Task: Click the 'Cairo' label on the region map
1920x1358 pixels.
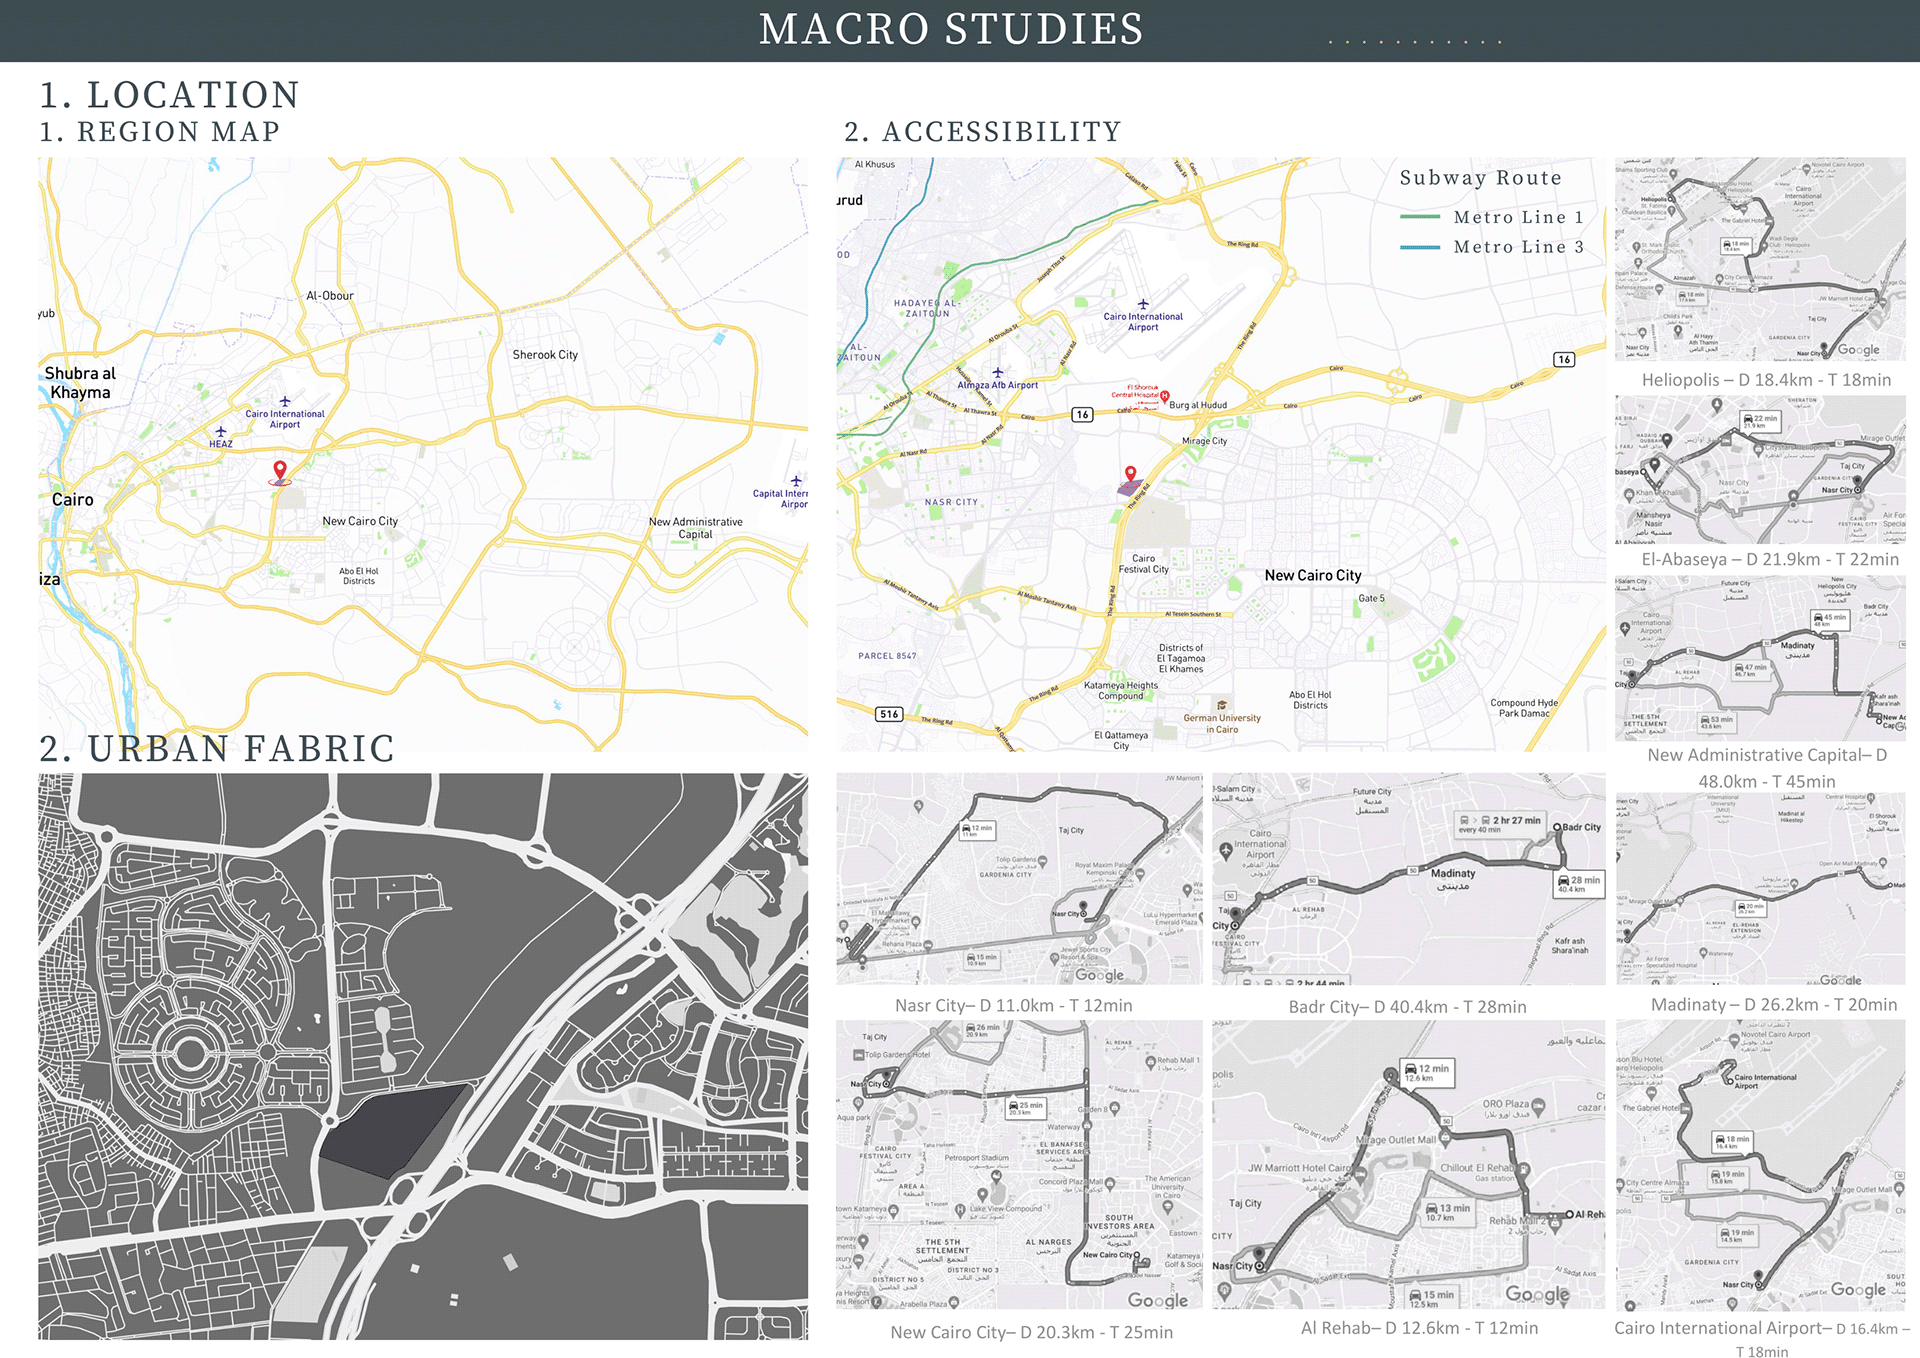Action: click(72, 500)
